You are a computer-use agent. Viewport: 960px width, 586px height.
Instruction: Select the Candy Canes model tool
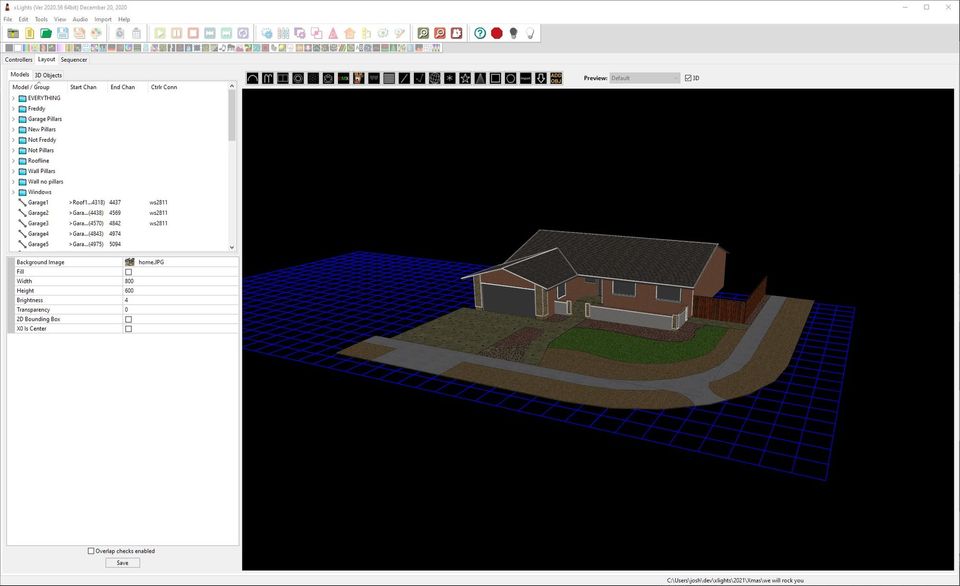[268, 78]
